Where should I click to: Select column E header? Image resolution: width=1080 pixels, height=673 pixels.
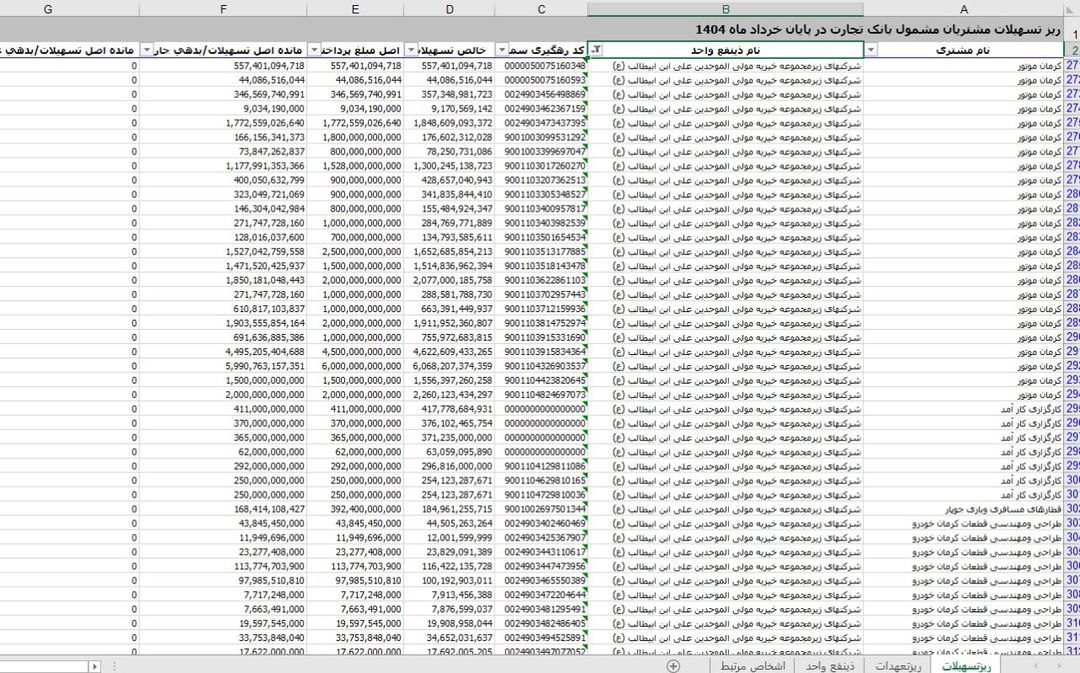[355, 9]
